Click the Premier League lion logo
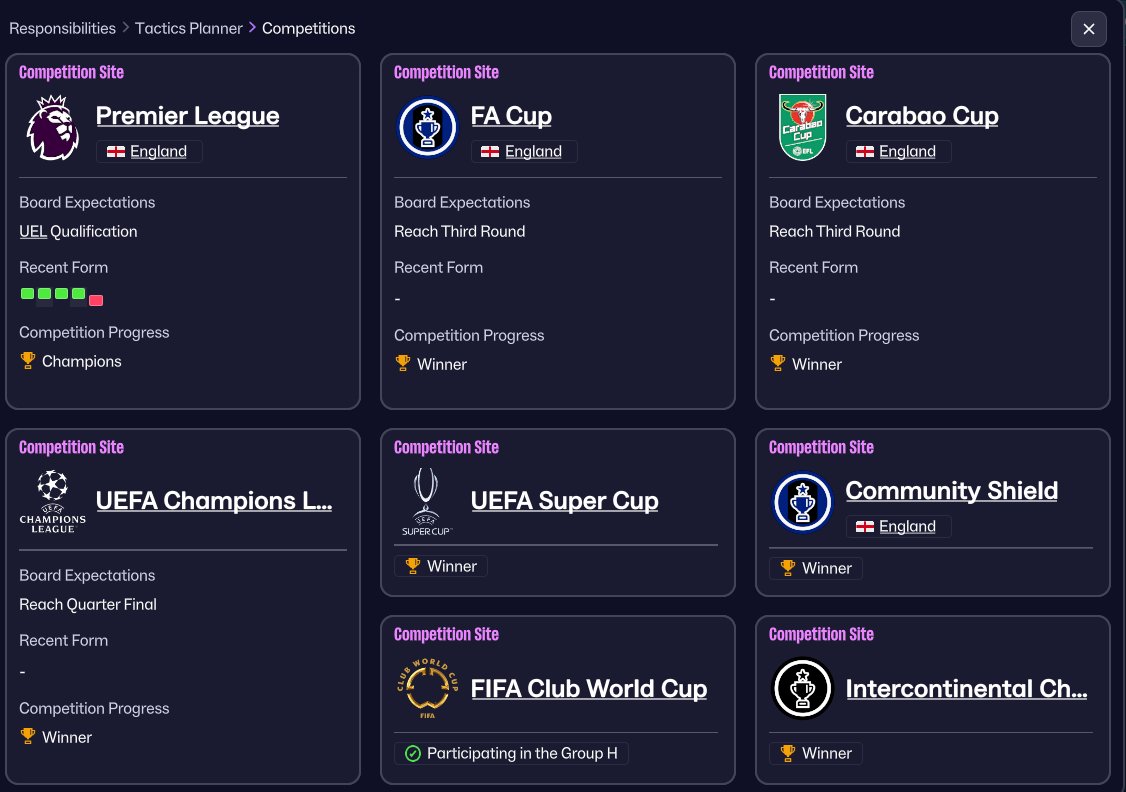This screenshot has height=792, width=1126. pyautogui.click(x=52, y=127)
